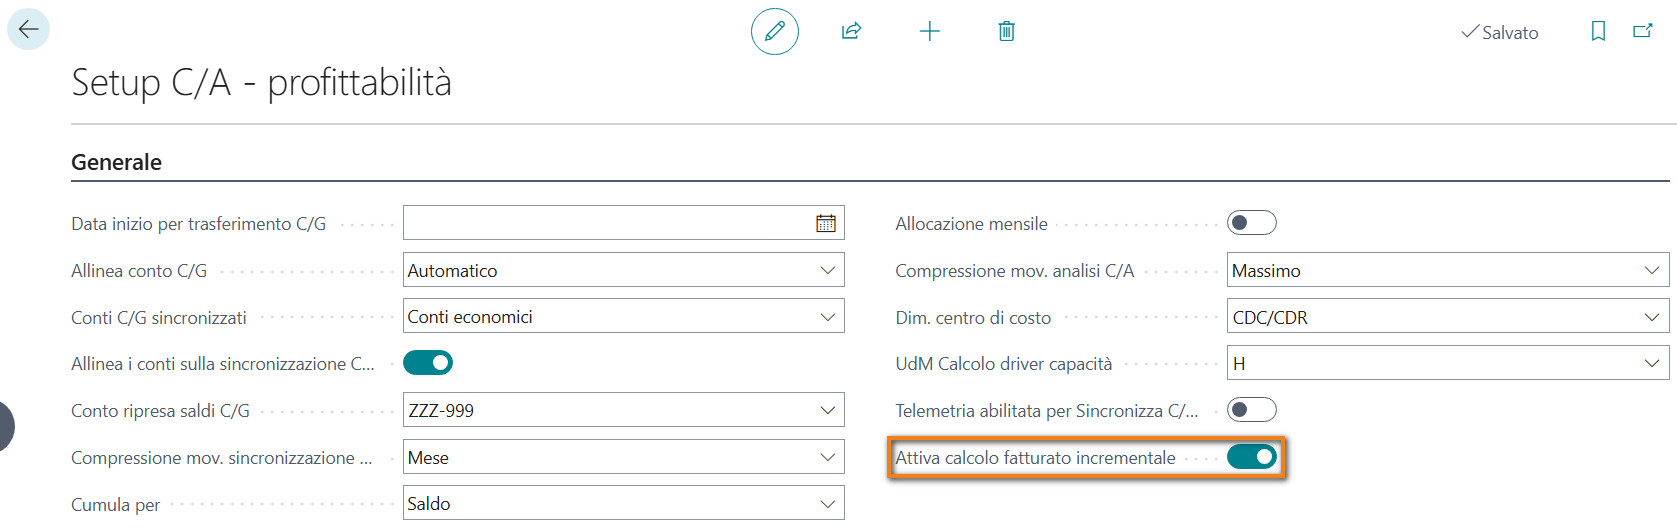The height and width of the screenshot is (531, 1677).
Task: Open Compressione mov. analisi C/A dropdown
Action: tap(1448, 270)
